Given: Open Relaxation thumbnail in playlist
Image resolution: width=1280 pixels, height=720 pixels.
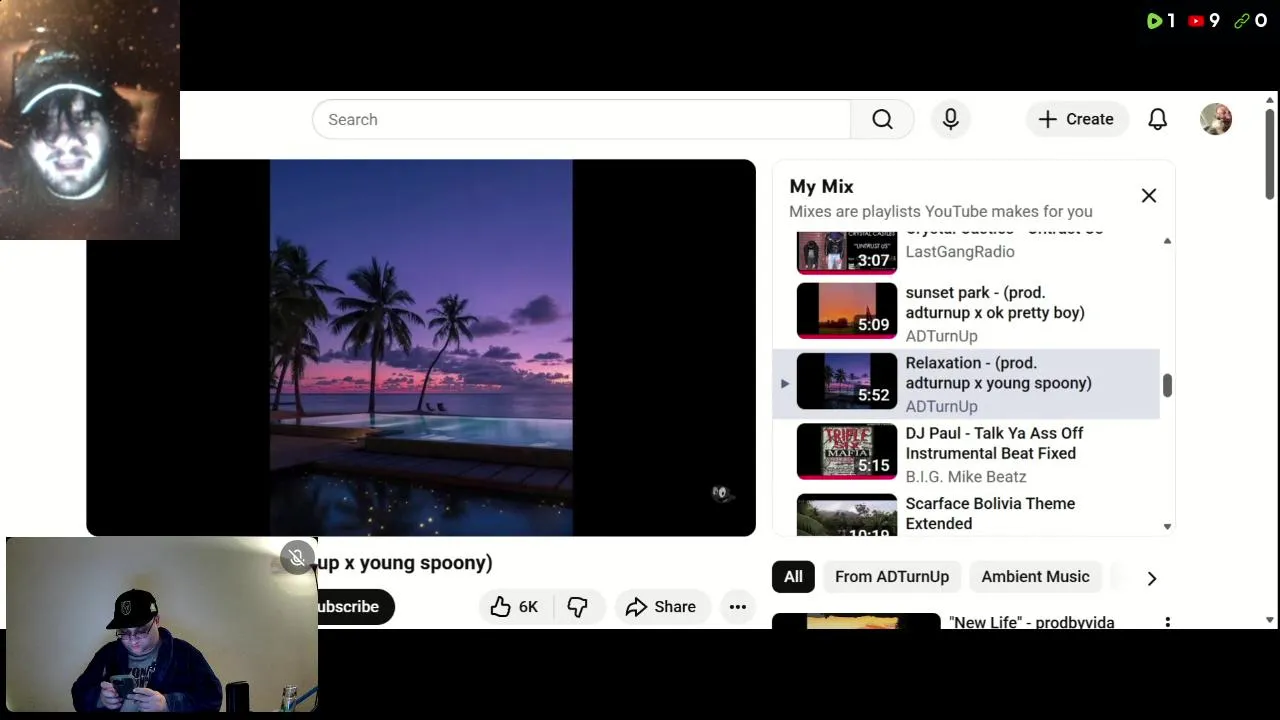Looking at the screenshot, I should coord(847,381).
